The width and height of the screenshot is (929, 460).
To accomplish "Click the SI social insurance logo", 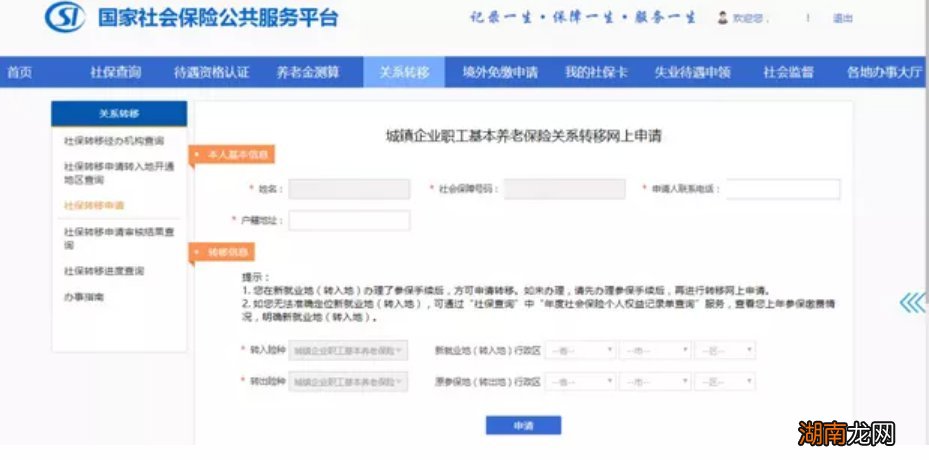I will [x=65, y=17].
